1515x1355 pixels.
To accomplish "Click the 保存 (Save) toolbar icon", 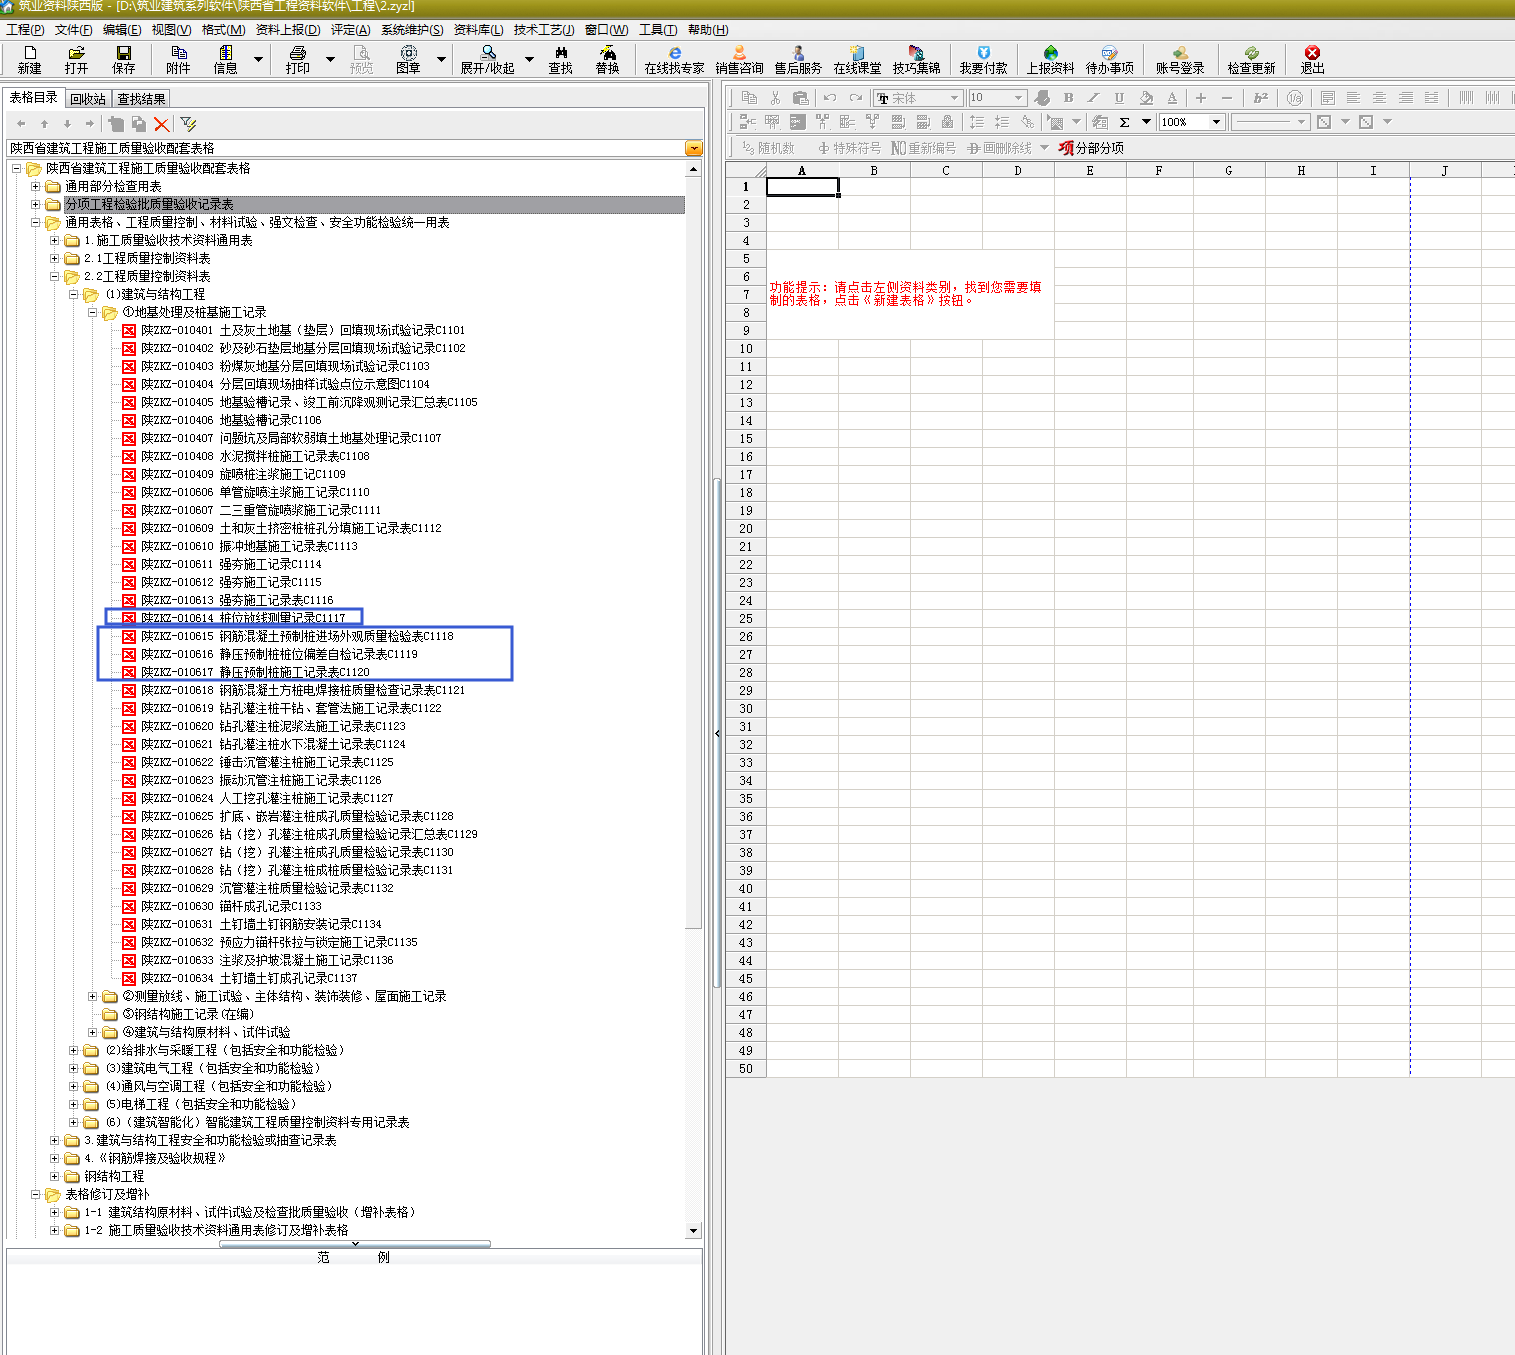I will 124,60.
